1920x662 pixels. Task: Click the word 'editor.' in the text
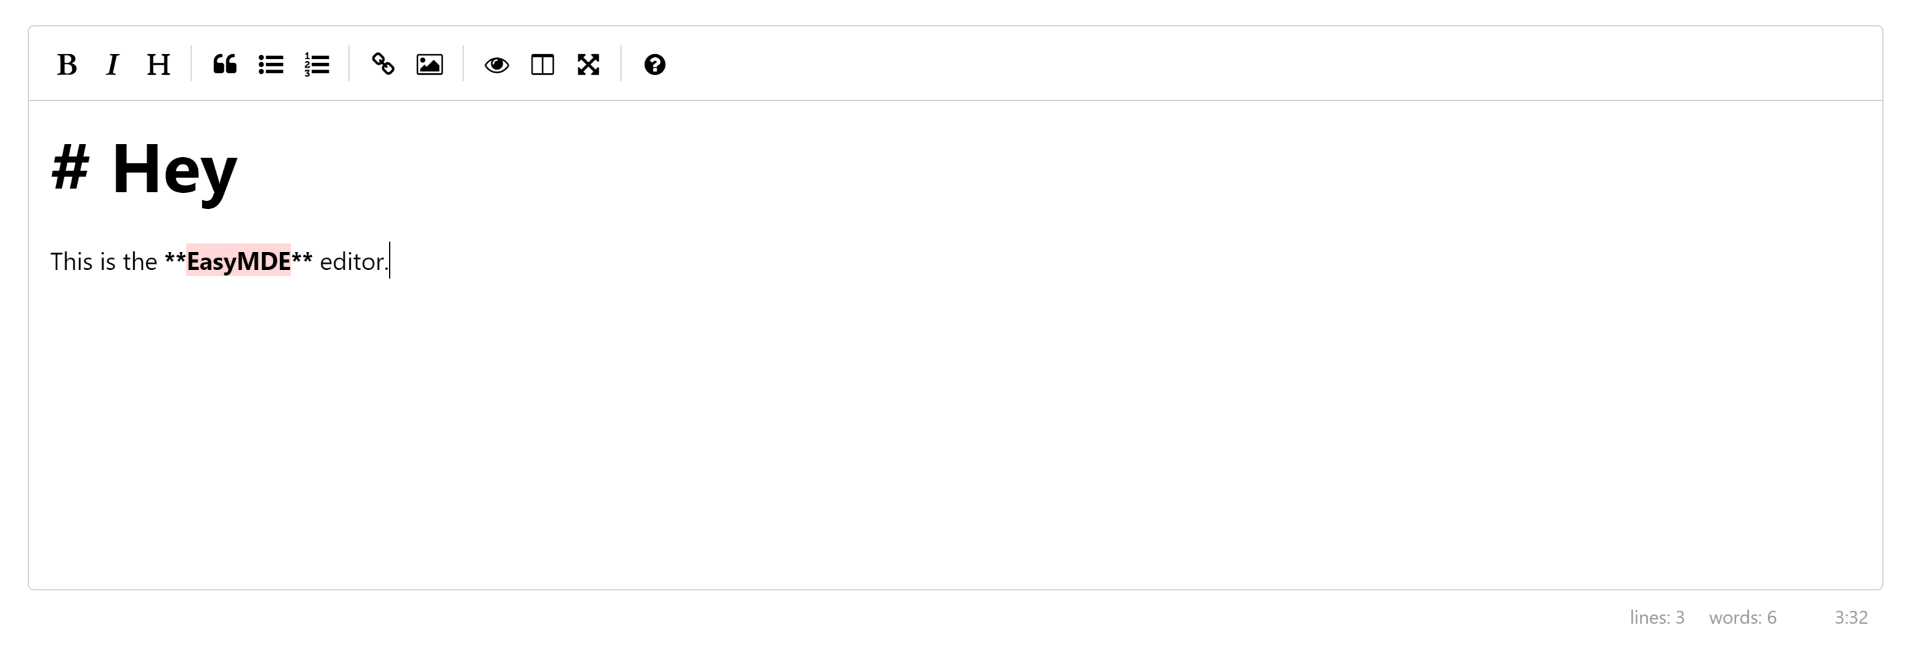point(353,262)
